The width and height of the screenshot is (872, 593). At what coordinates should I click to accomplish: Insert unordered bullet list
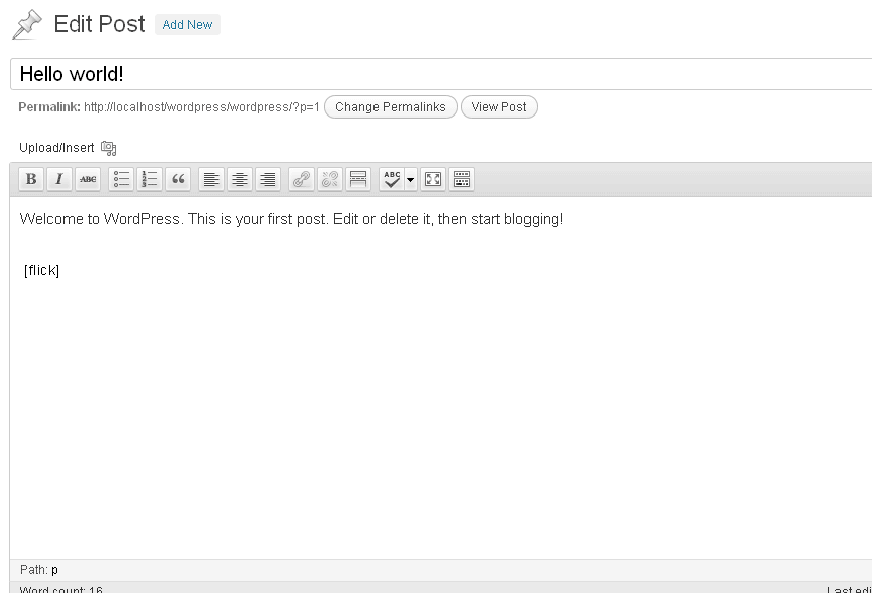tap(121, 179)
